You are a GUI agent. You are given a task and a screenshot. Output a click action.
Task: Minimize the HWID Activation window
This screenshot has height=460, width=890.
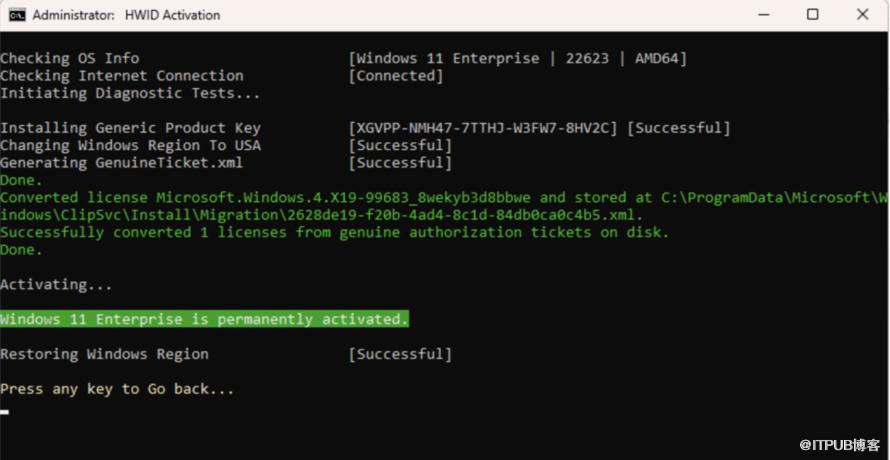[x=761, y=15]
